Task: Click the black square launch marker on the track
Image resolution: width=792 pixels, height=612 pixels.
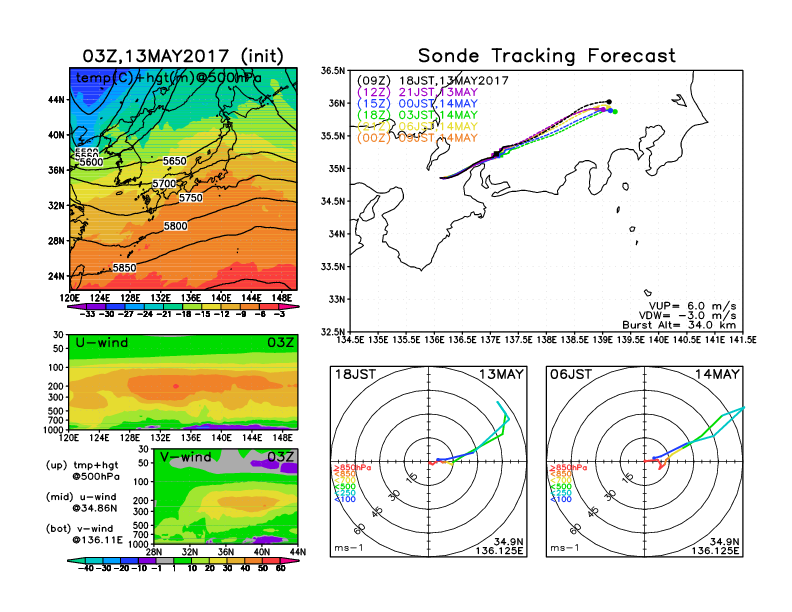Action: (497, 154)
